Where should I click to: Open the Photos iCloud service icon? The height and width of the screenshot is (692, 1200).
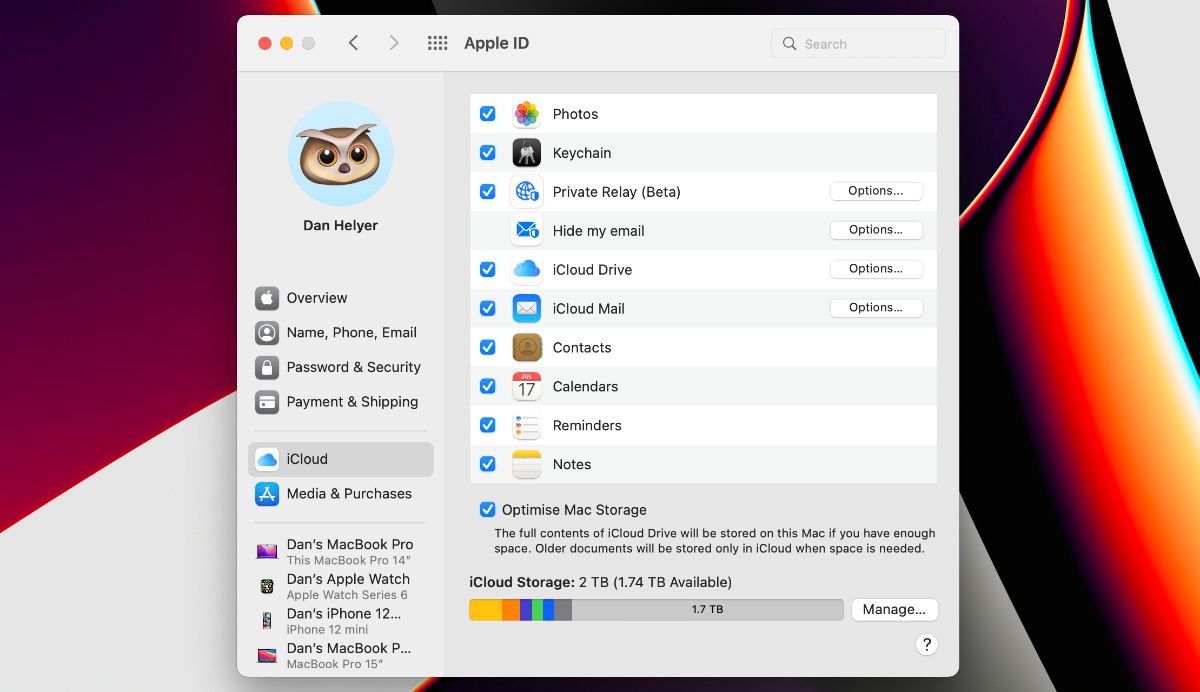(x=525, y=114)
